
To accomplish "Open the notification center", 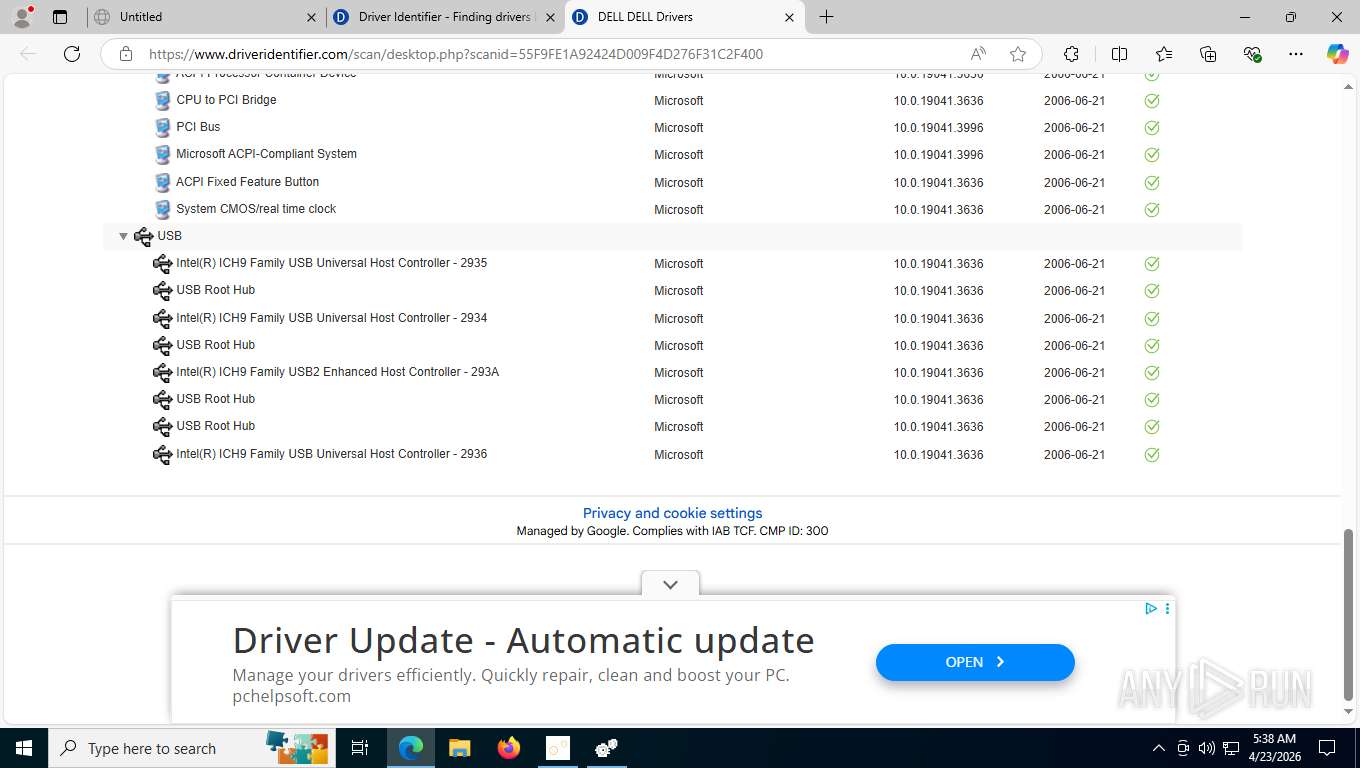I will [x=1327, y=748].
